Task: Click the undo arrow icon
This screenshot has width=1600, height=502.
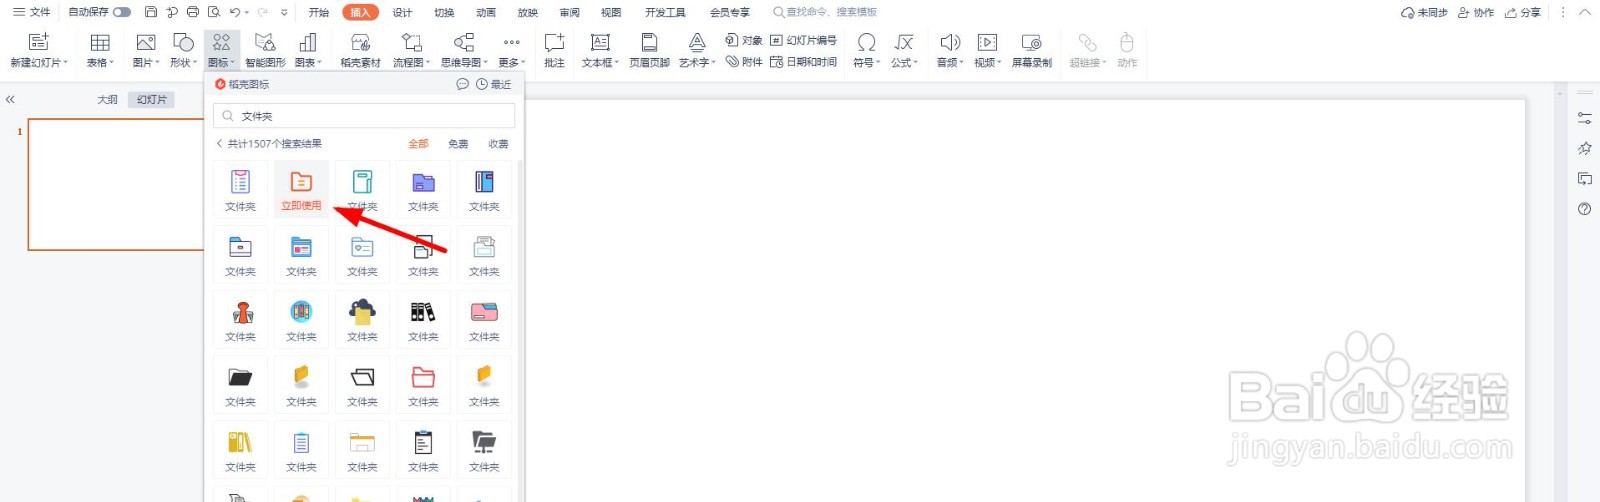Action: (234, 12)
